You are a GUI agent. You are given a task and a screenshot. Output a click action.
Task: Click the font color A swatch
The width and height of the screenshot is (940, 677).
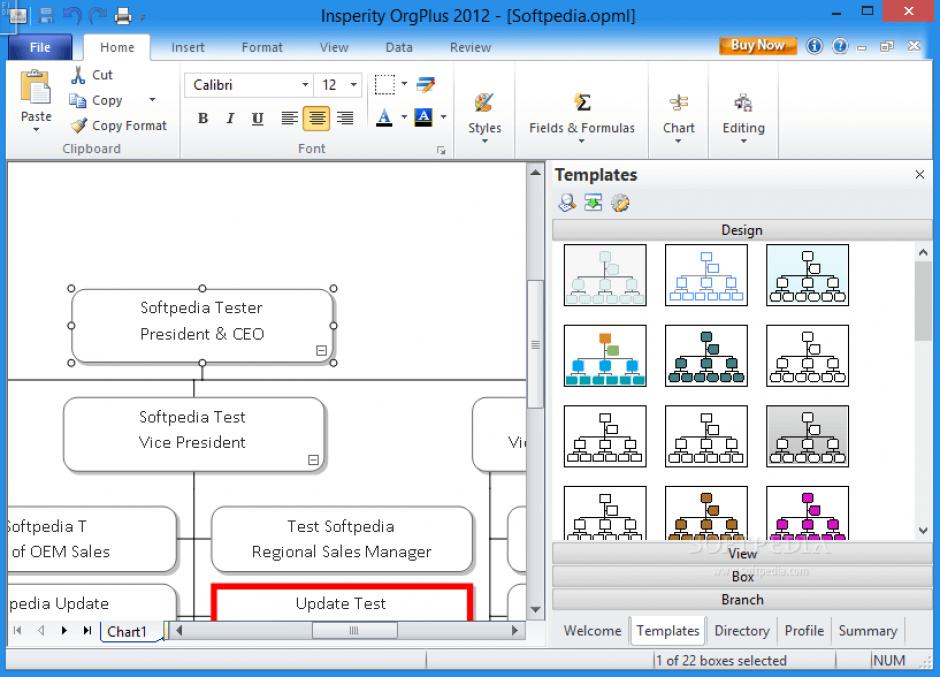click(384, 117)
